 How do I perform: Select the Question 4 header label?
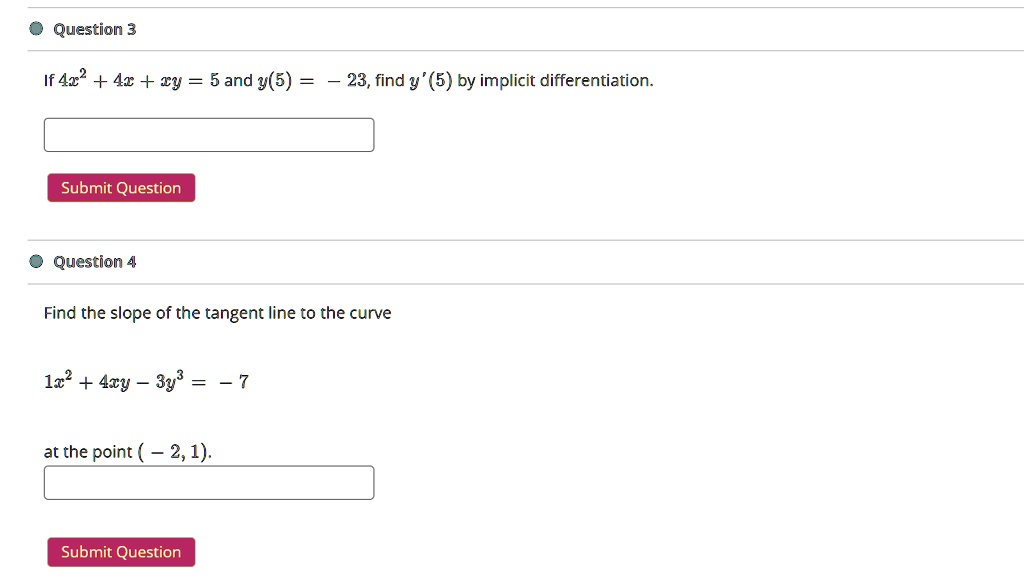pyautogui.click(x=95, y=262)
